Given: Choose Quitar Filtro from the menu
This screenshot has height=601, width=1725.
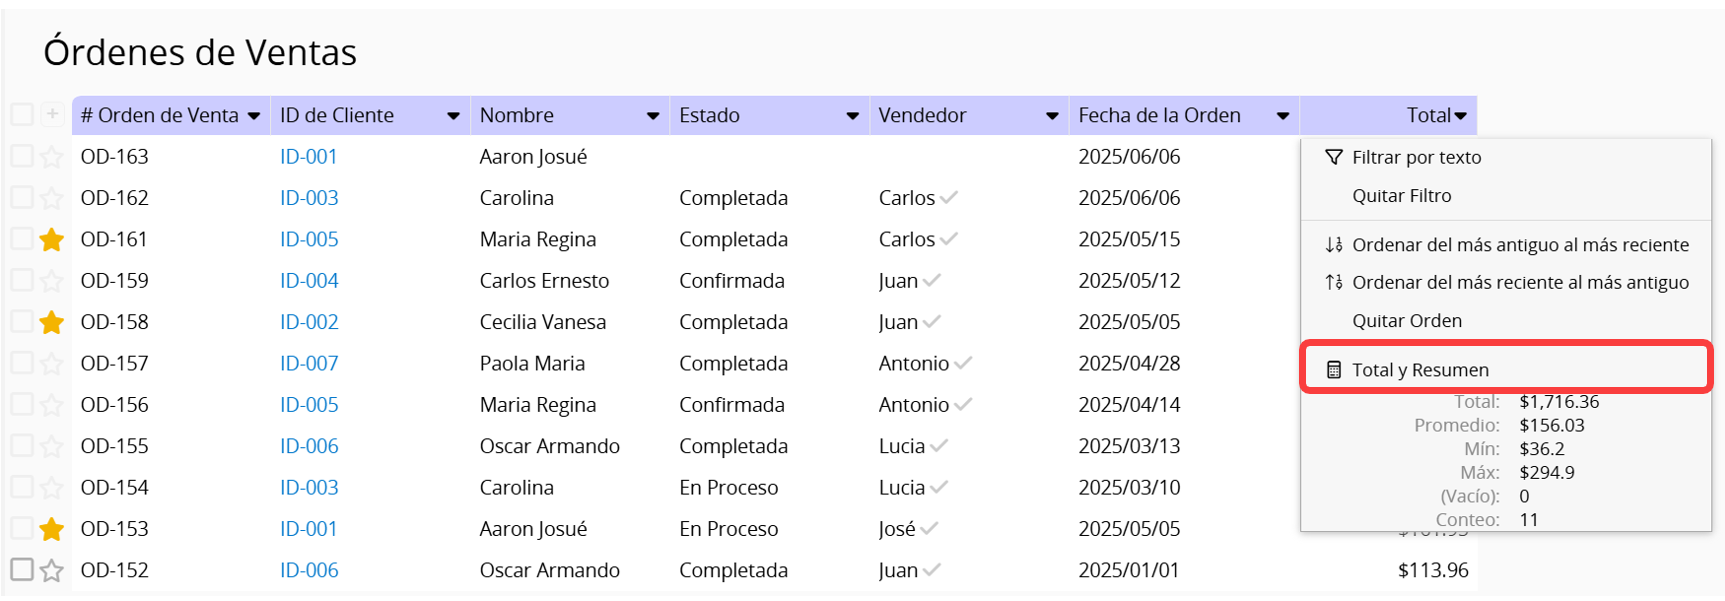Looking at the screenshot, I should [x=1401, y=196].
